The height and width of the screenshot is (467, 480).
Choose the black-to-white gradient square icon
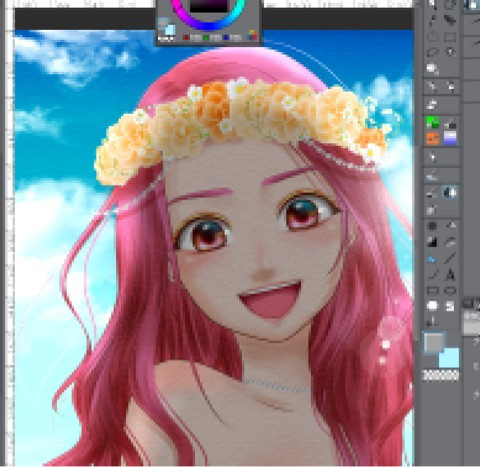click(x=432, y=242)
